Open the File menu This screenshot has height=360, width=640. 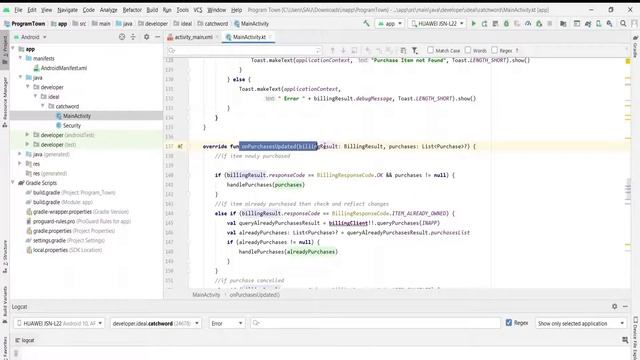[18, 10]
